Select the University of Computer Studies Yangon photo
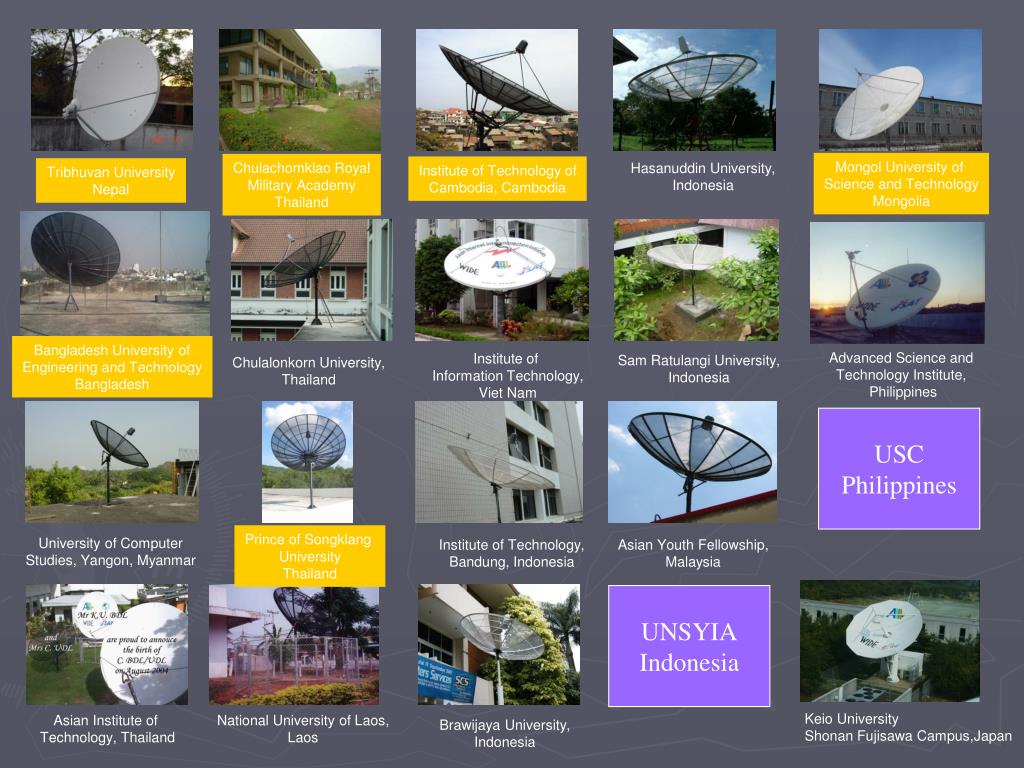 pos(112,462)
